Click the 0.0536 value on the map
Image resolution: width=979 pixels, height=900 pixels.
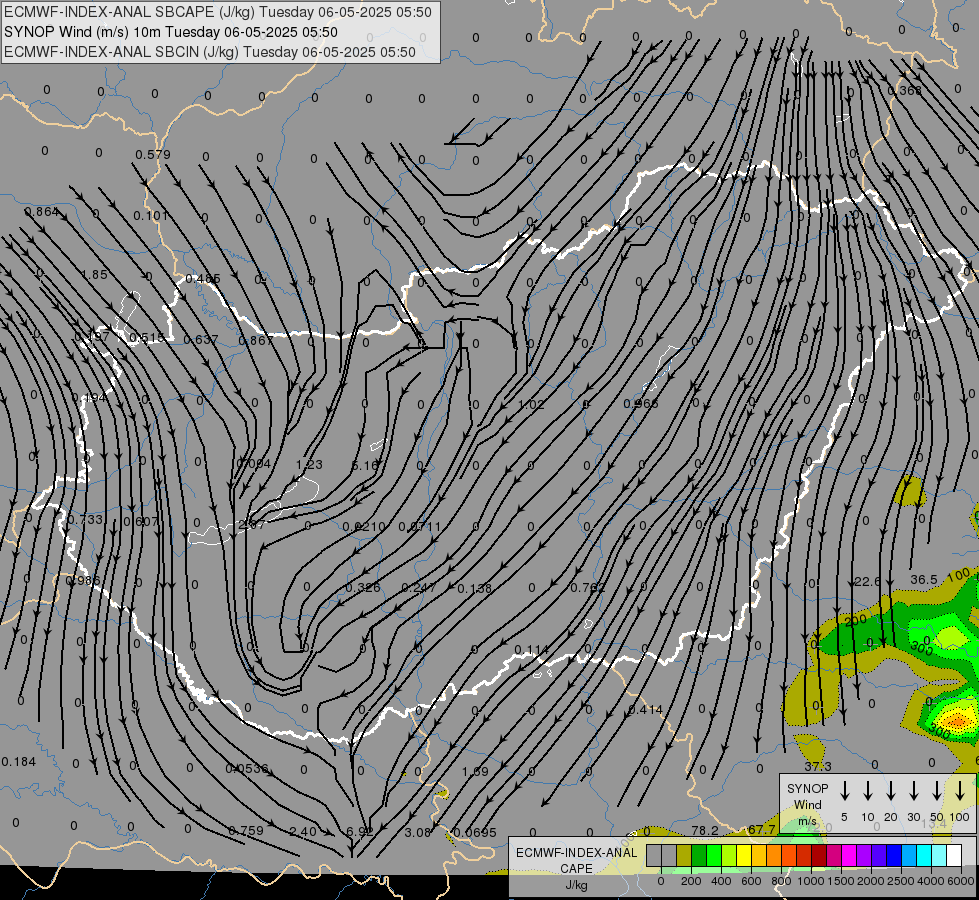click(247, 768)
